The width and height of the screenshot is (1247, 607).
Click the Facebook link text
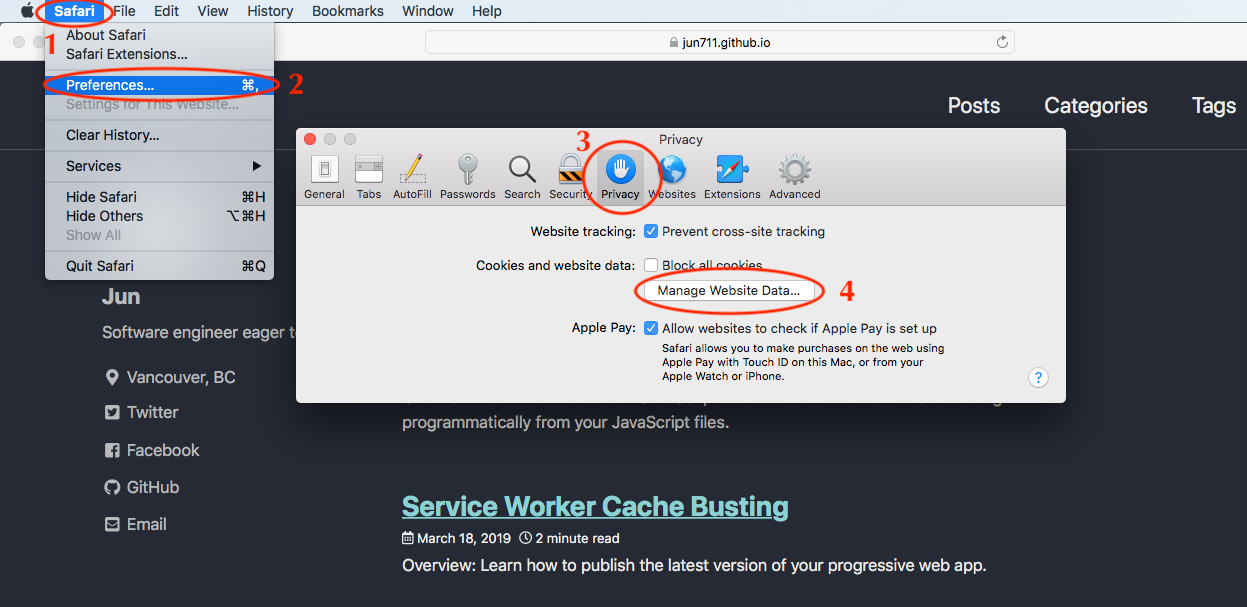163,451
